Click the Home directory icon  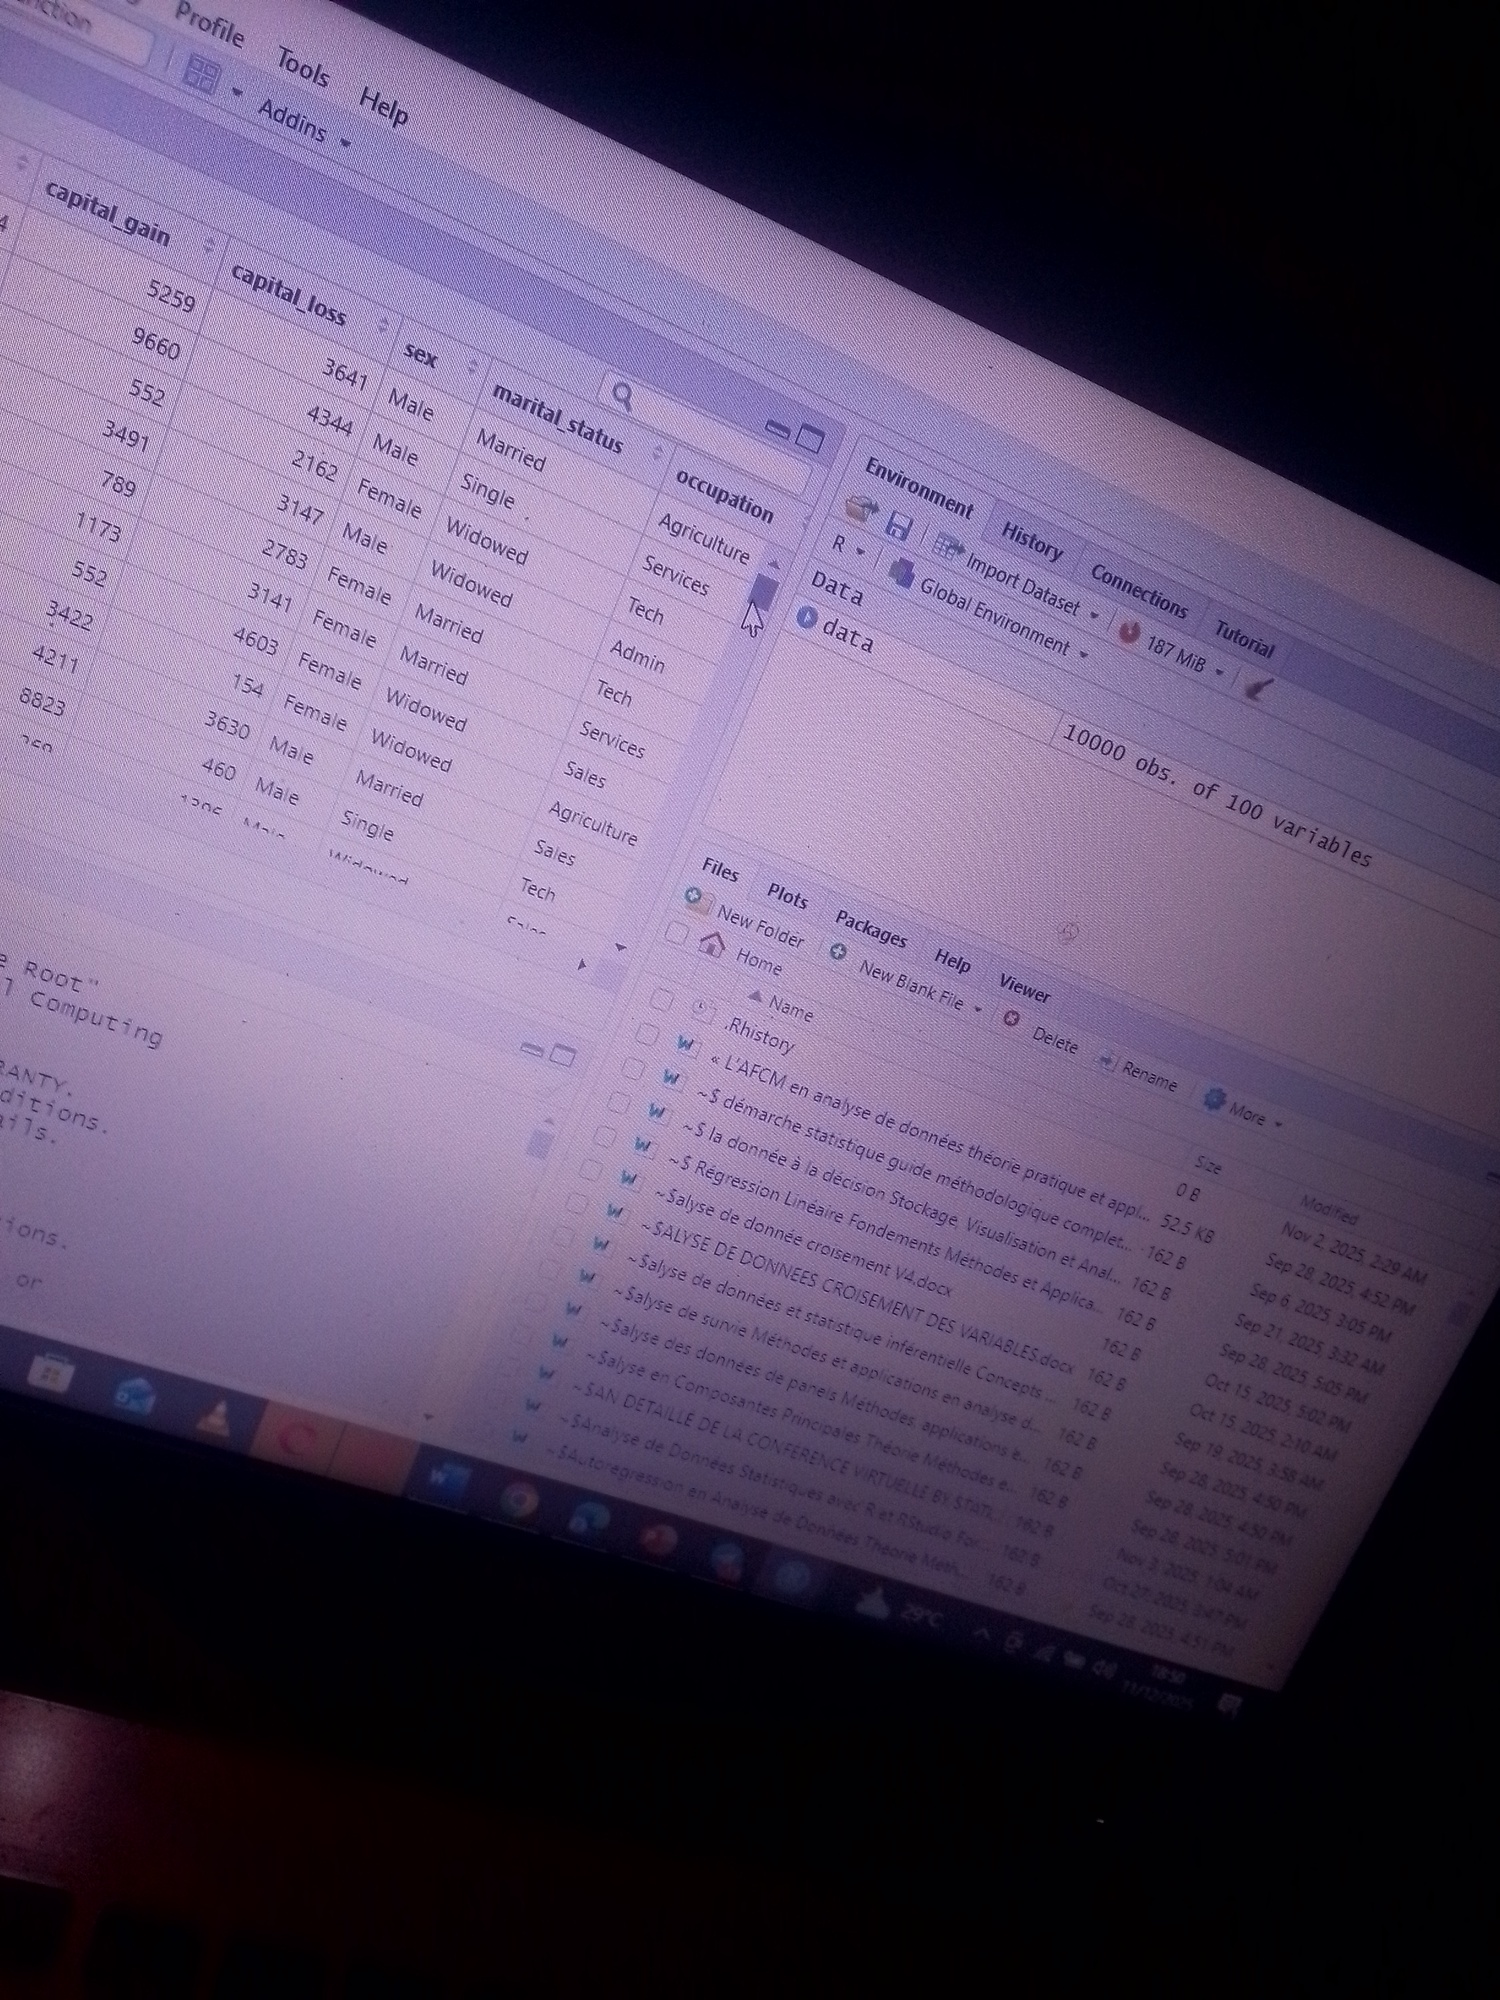click(711, 943)
